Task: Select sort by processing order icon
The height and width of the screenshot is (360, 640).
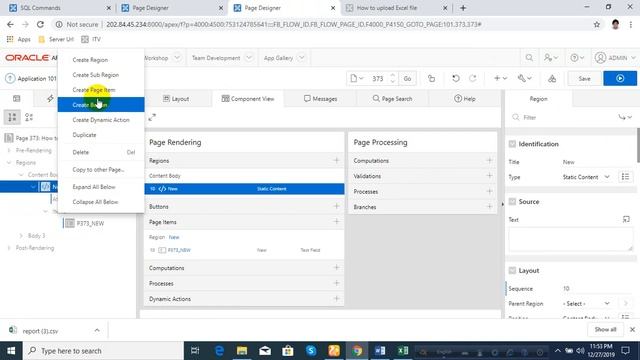Action: click(29, 117)
